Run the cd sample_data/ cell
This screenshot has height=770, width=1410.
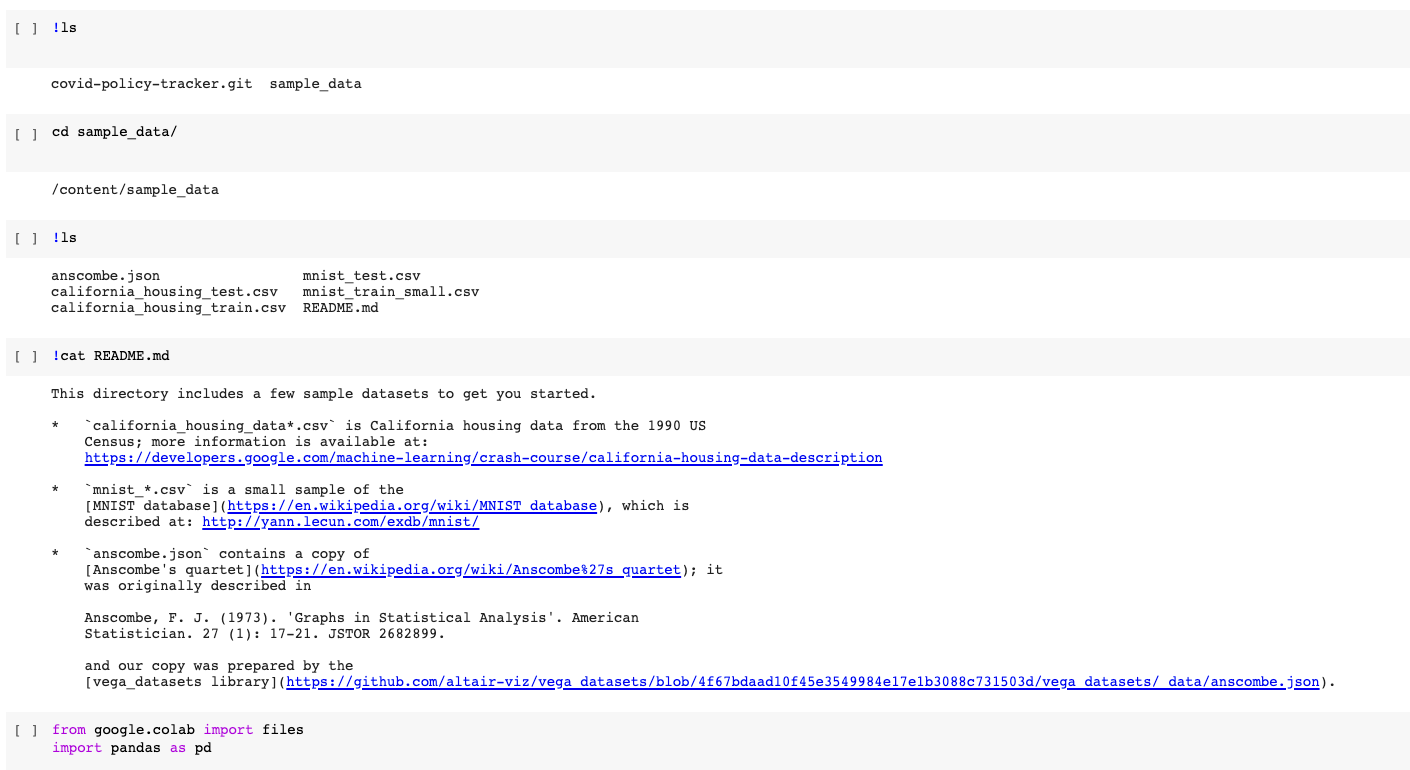coord(27,133)
